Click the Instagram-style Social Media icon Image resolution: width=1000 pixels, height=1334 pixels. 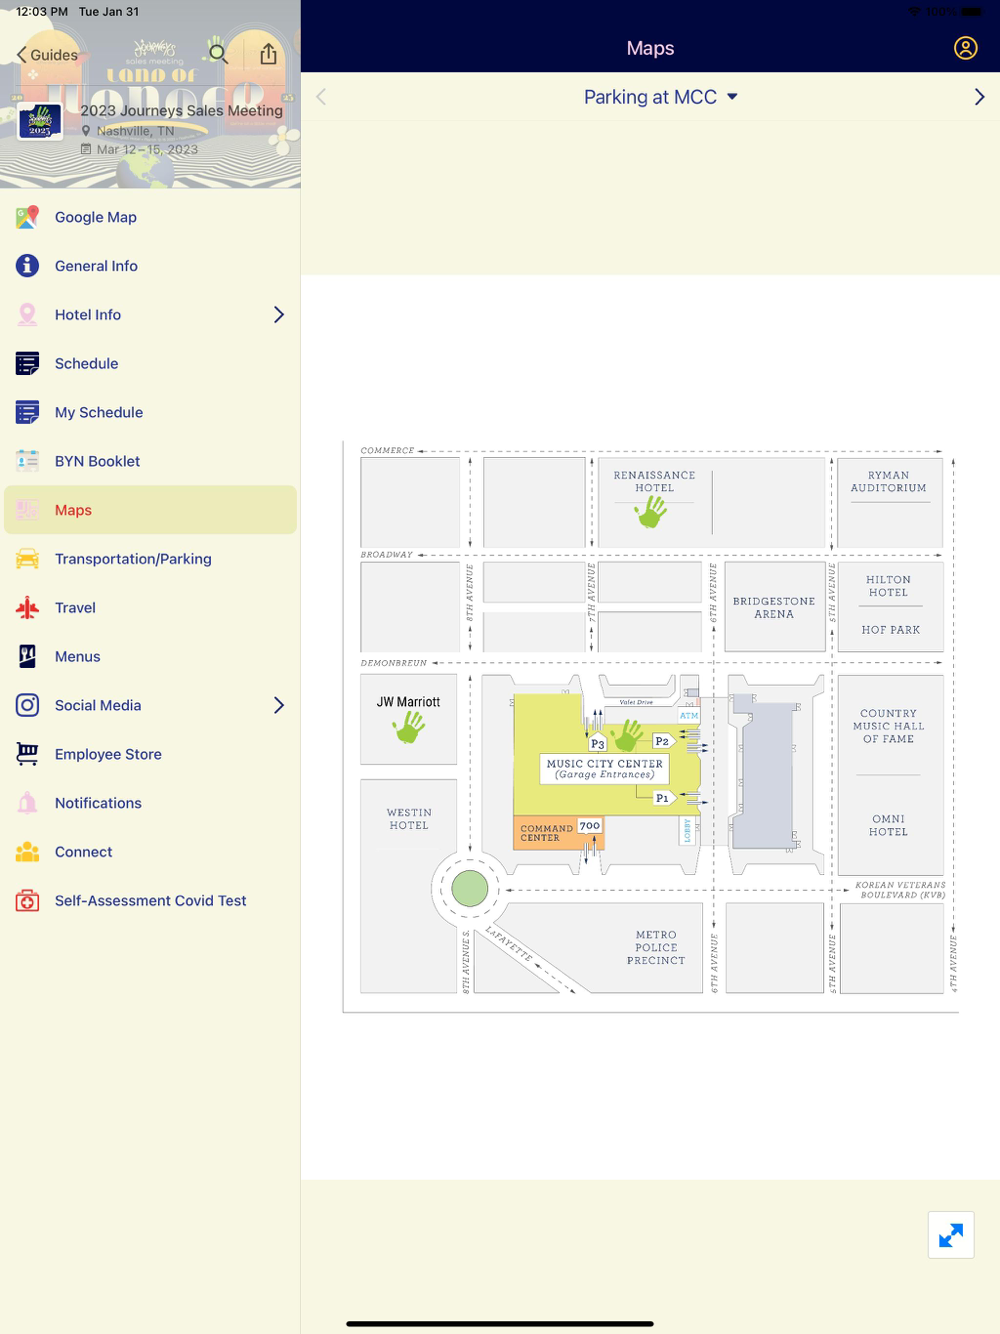(x=27, y=705)
